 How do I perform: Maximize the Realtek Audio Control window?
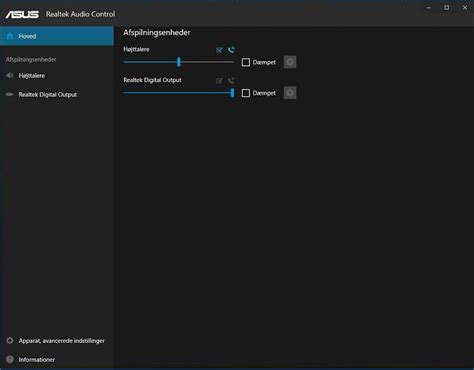(447, 8)
